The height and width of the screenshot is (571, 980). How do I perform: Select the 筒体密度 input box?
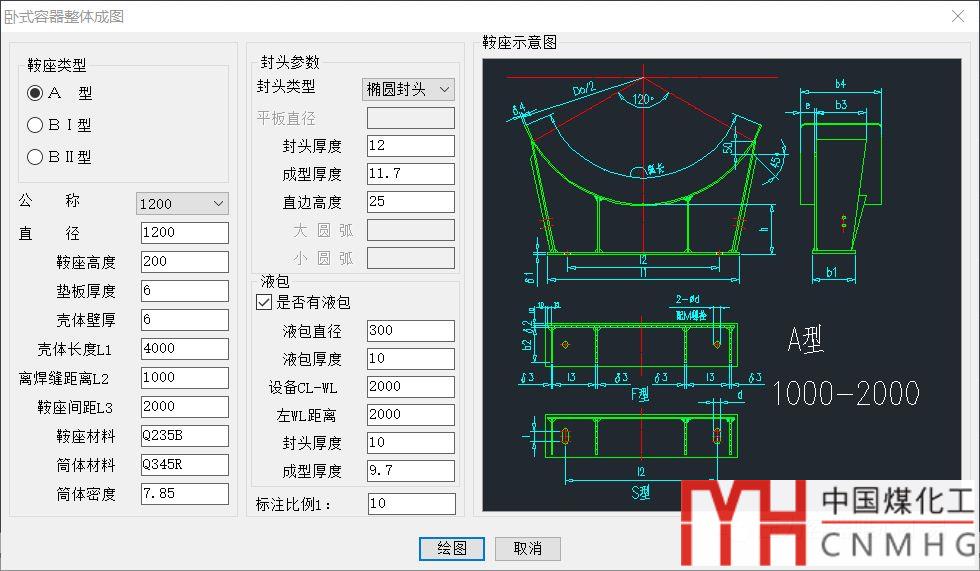click(x=184, y=494)
